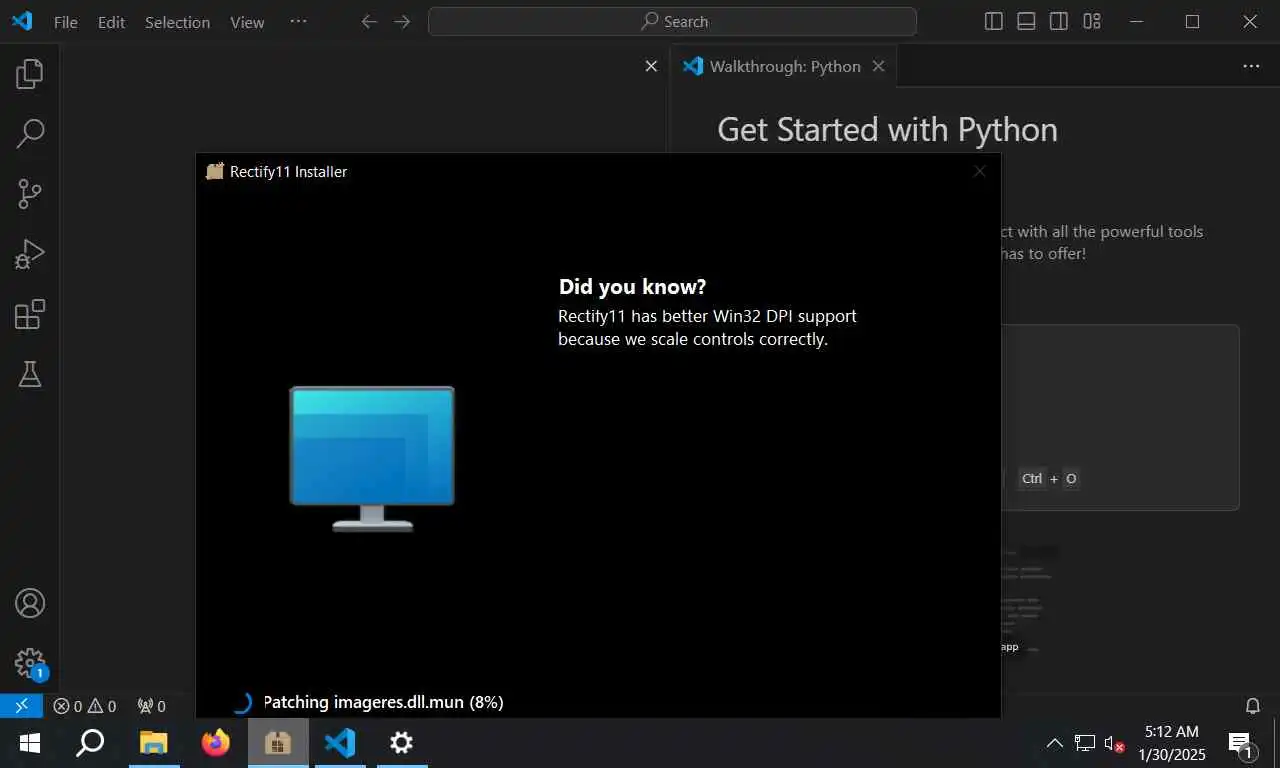Toggle the bottom panel layout icon
The height and width of the screenshot is (768, 1280).
pos(1026,21)
